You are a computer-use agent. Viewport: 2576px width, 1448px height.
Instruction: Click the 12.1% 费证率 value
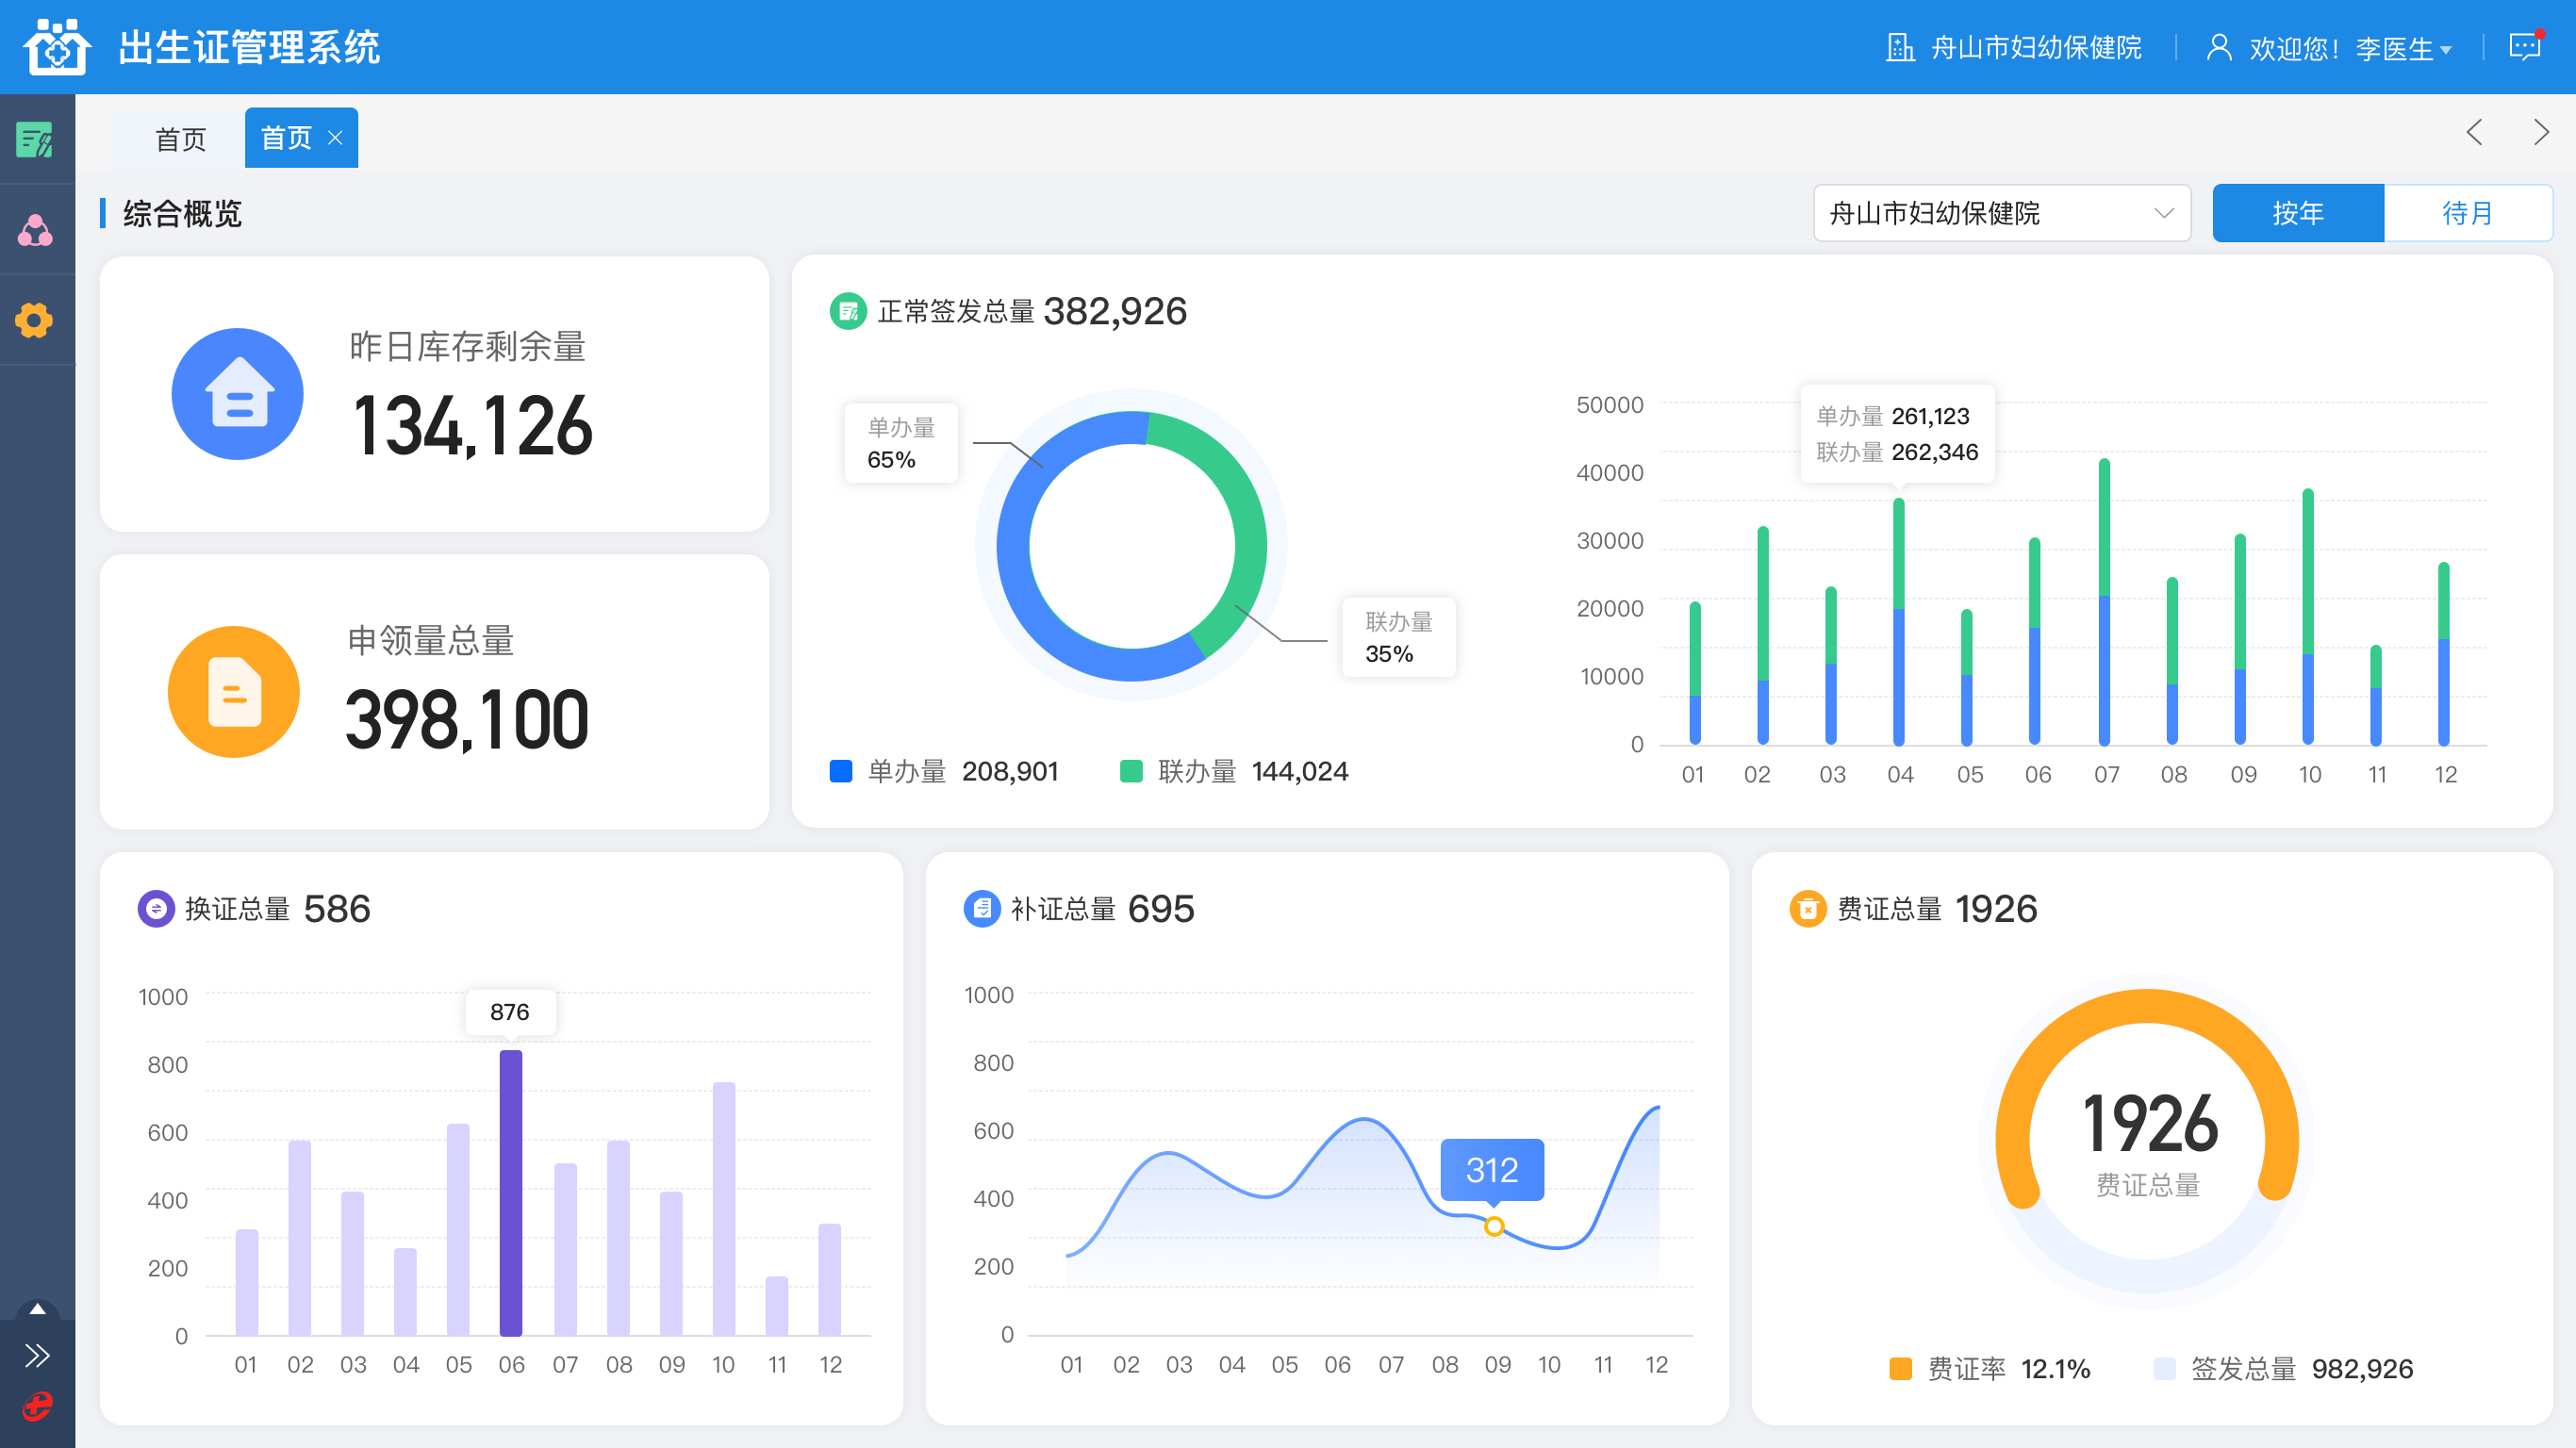tap(2055, 1368)
